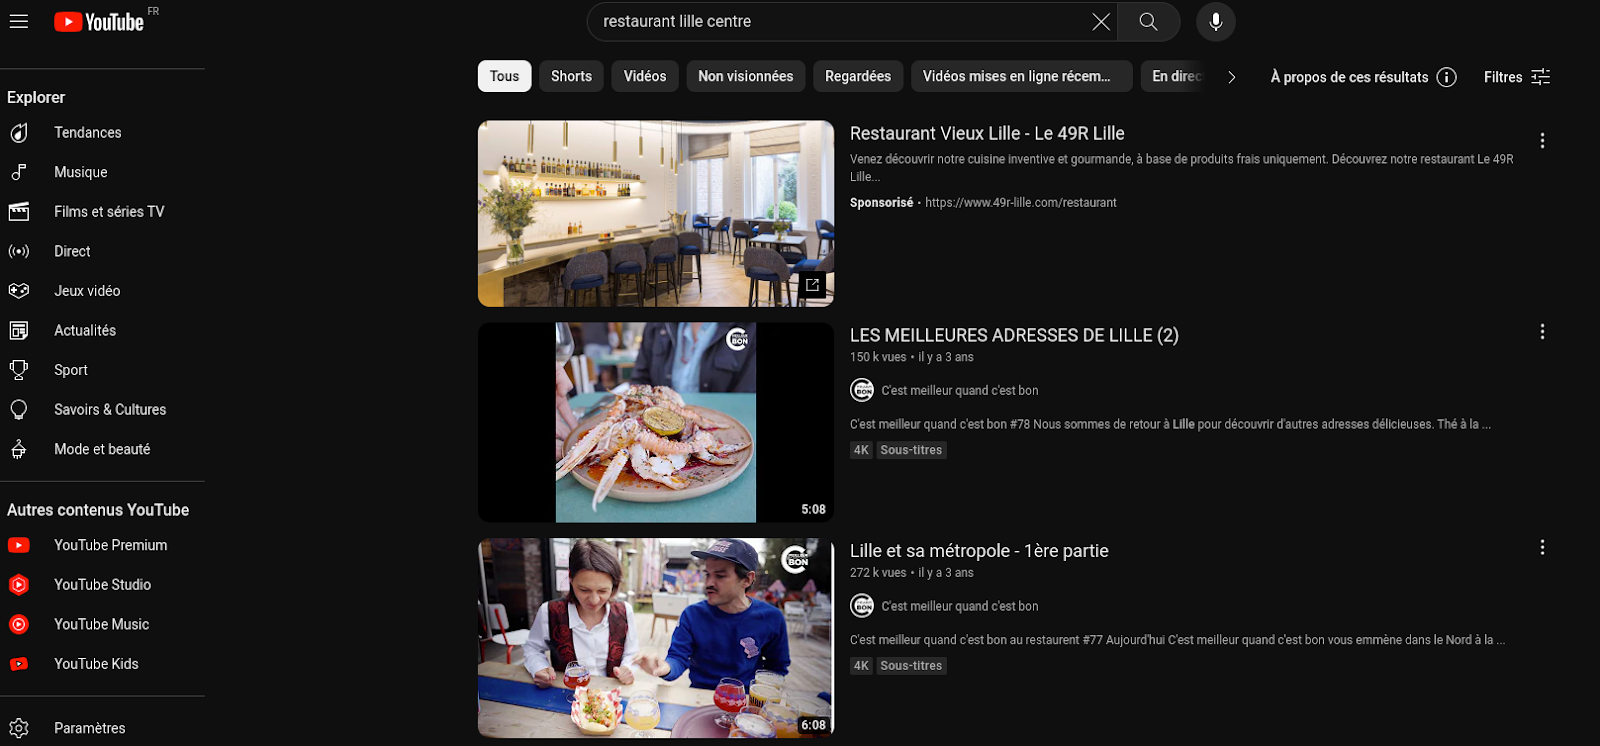
Task: Click the Musique note icon
Action: 19,172
